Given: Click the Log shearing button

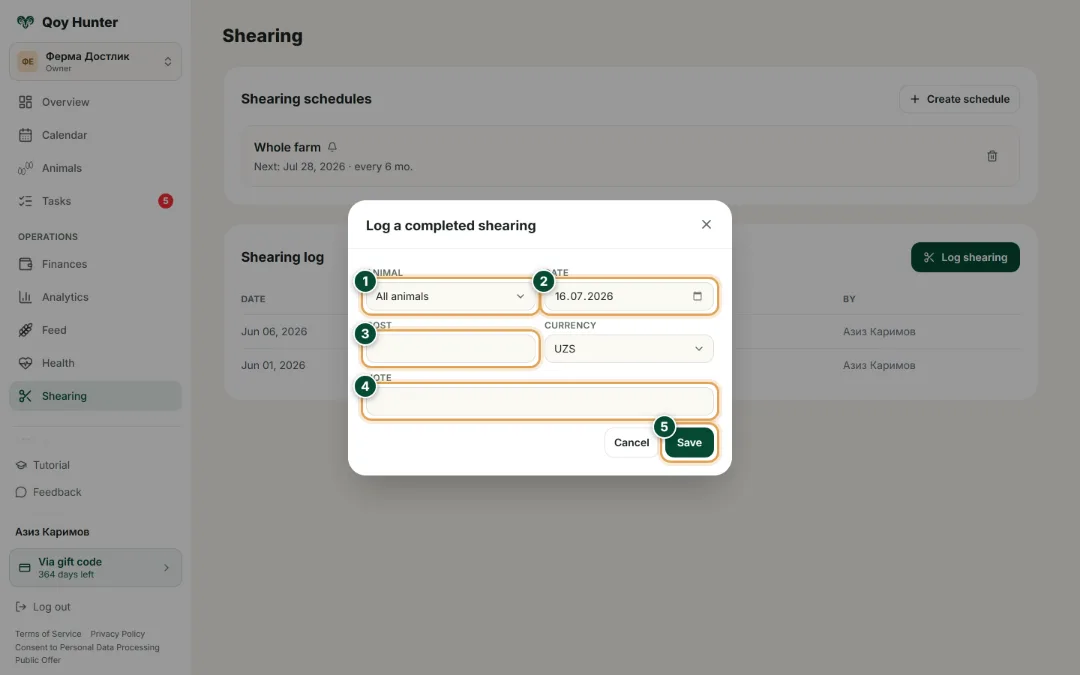Looking at the screenshot, I should (x=965, y=257).
